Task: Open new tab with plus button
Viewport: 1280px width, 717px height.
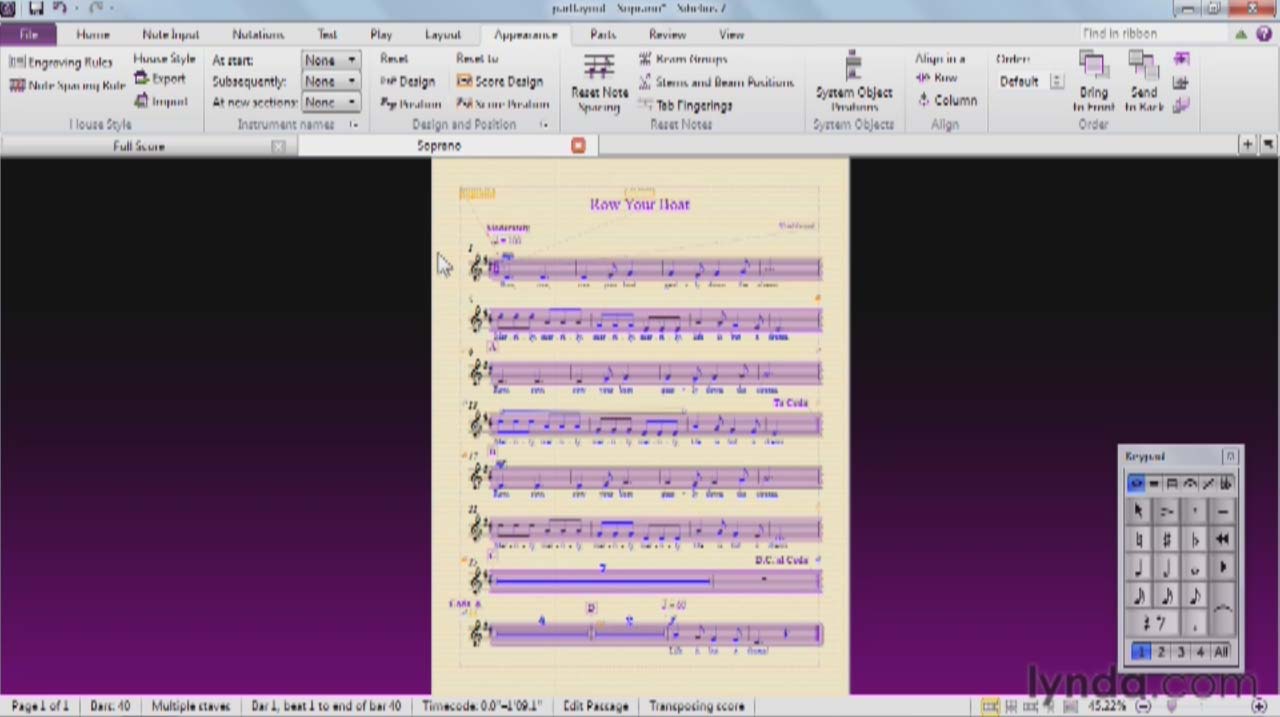Action: pyautogui.click(x=1247, y=145)
